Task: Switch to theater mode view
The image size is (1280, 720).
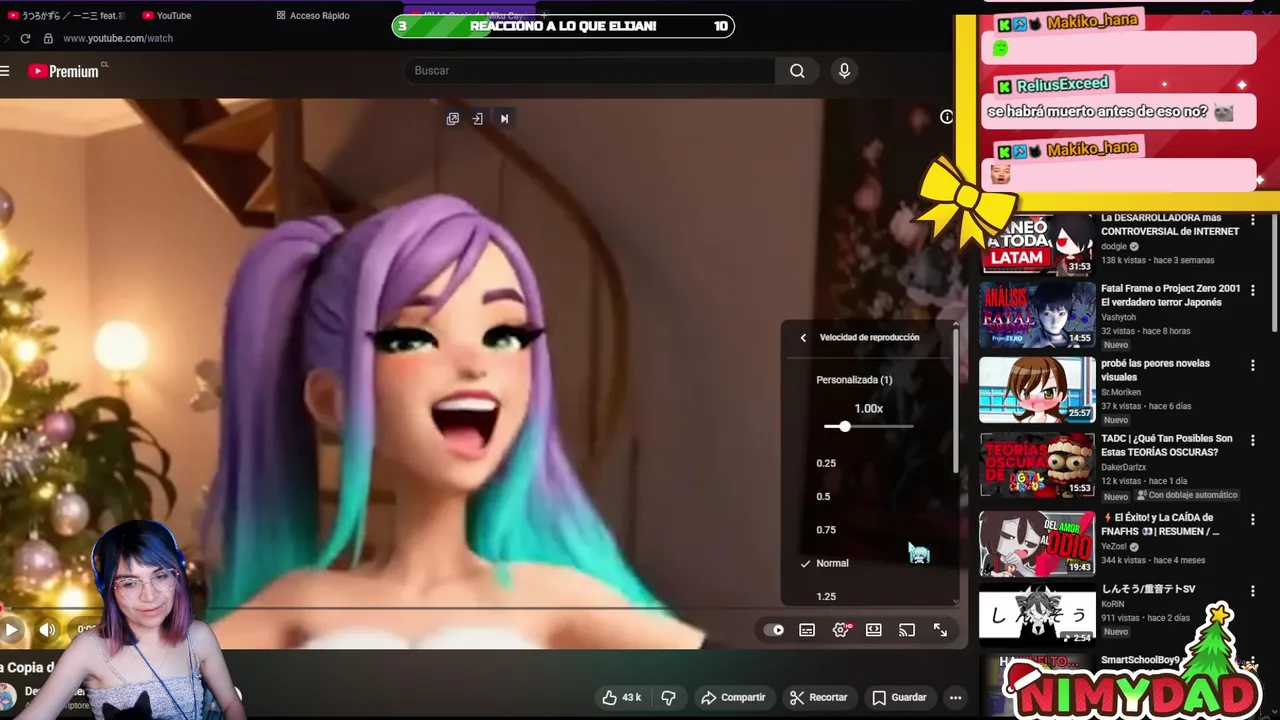Action: tap(874, 630)
